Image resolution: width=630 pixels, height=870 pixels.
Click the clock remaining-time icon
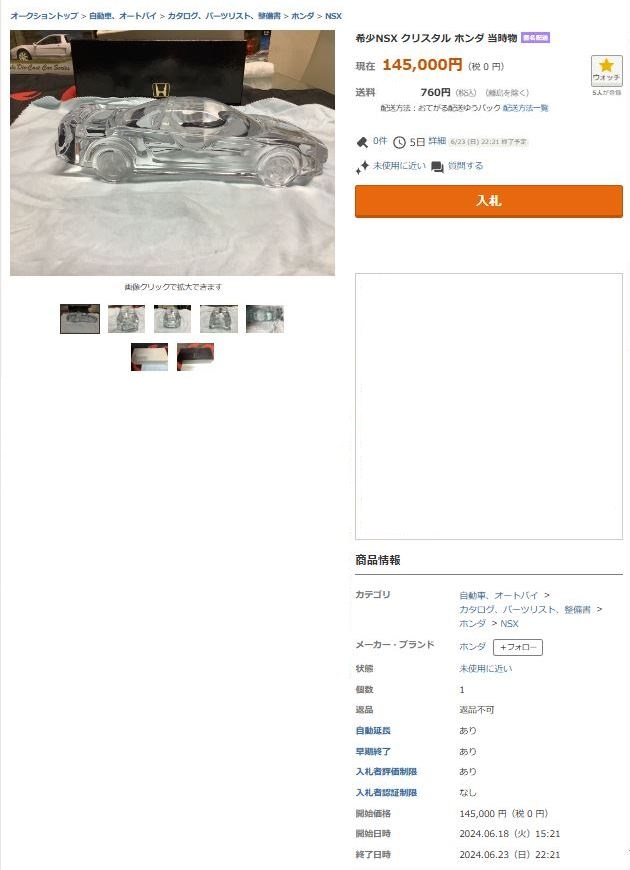pyautogui.click(x=399, y=143)
